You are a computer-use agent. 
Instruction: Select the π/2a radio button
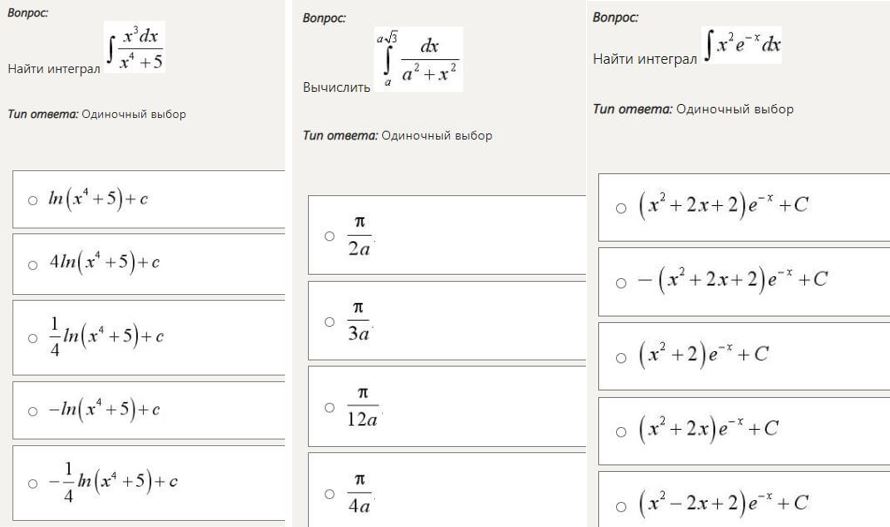tap(329, 236)
